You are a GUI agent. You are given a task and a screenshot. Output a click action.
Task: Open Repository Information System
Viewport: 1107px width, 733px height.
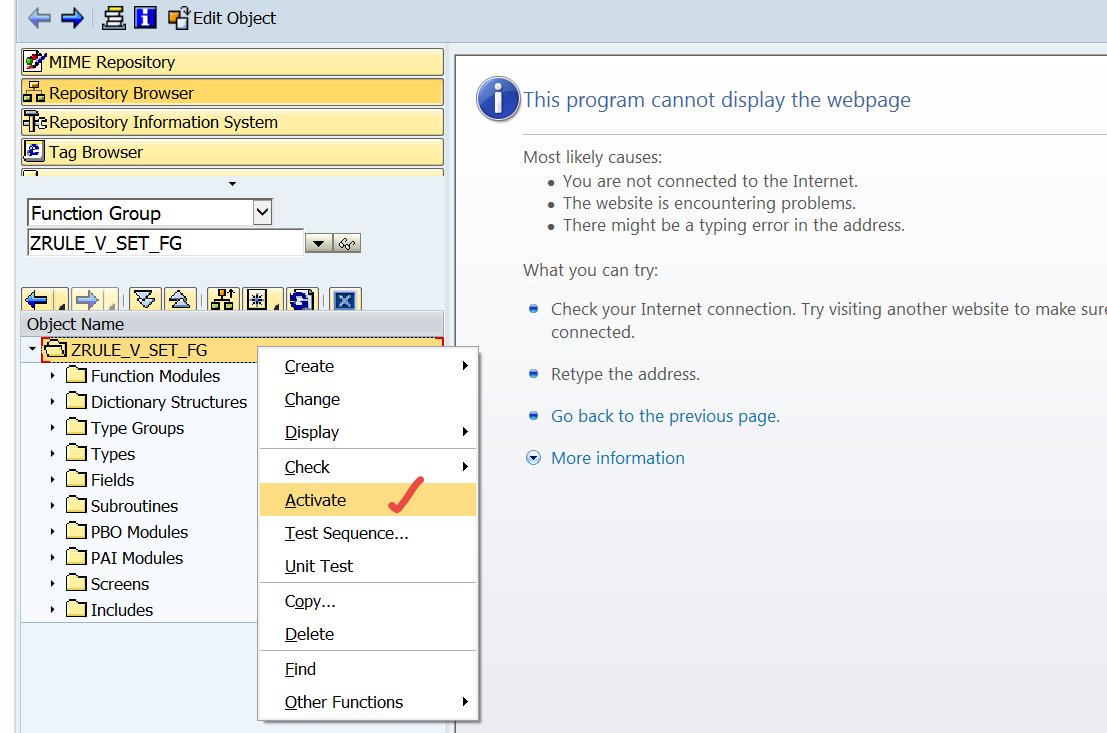232,122
